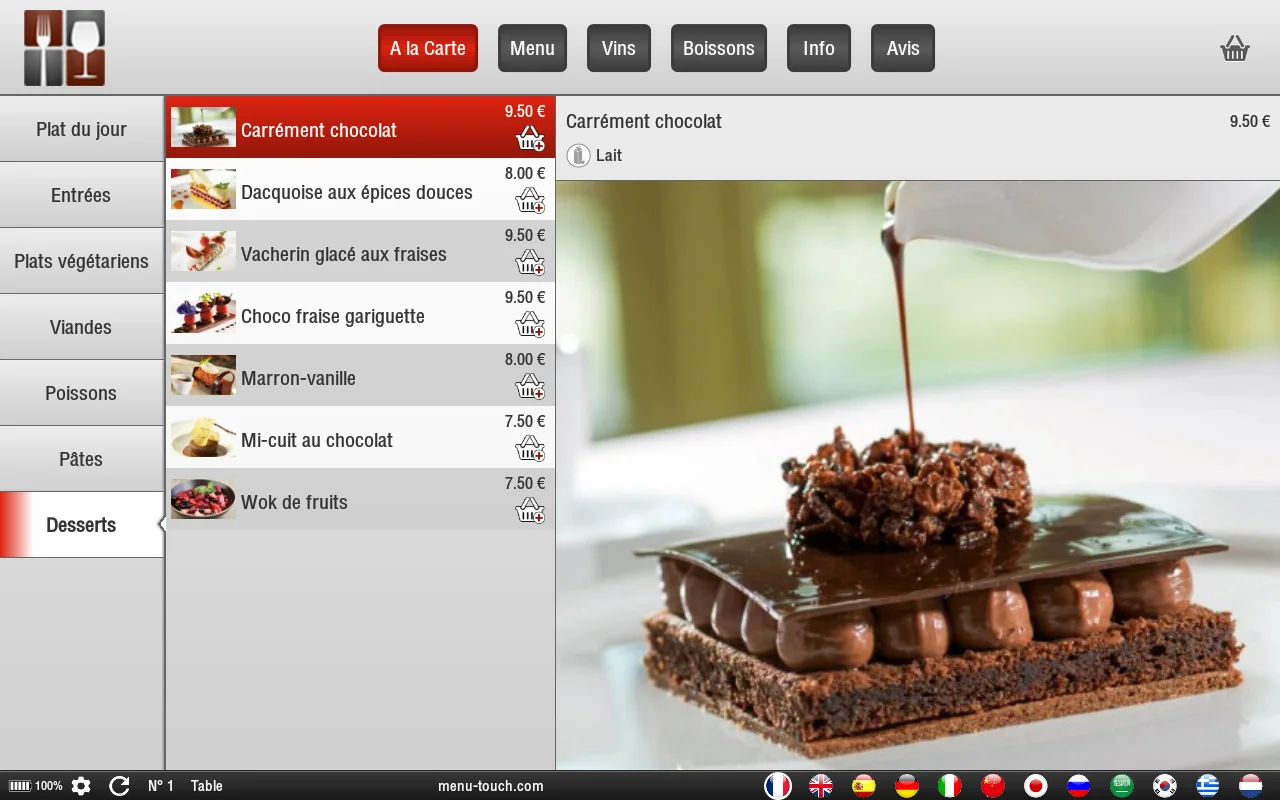Tap the Lait allergen icon
Screen dimensions: 1280x800
(x=578, y=156)
